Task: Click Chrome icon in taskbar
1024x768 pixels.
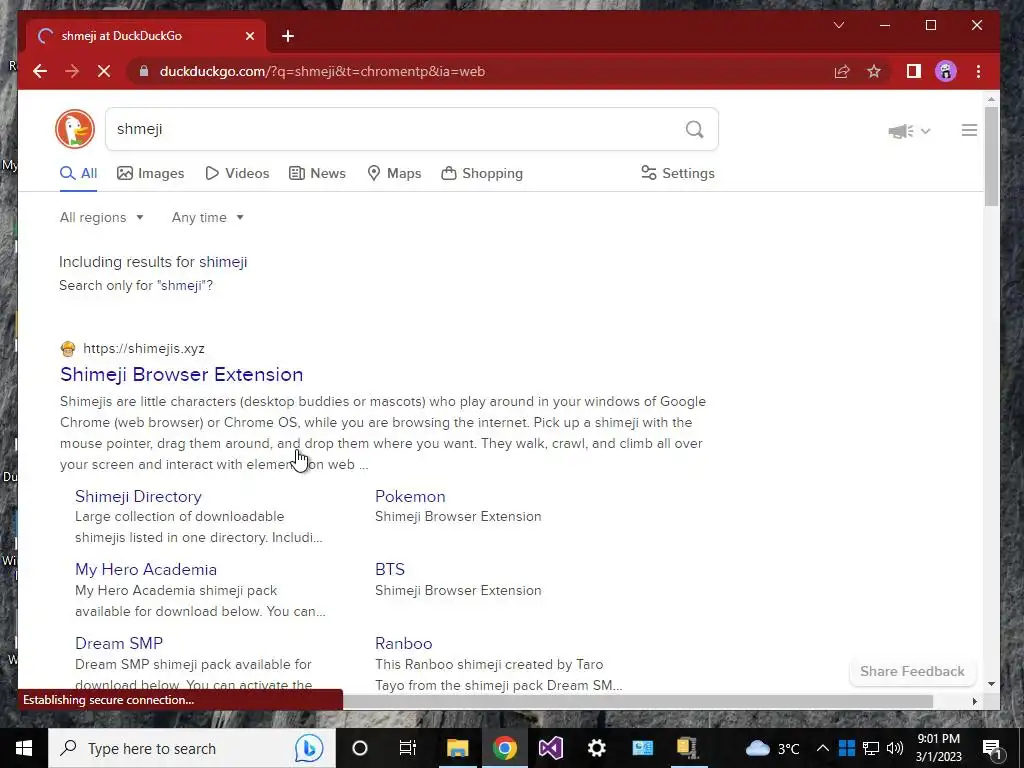Action: (x=504, y=748)
